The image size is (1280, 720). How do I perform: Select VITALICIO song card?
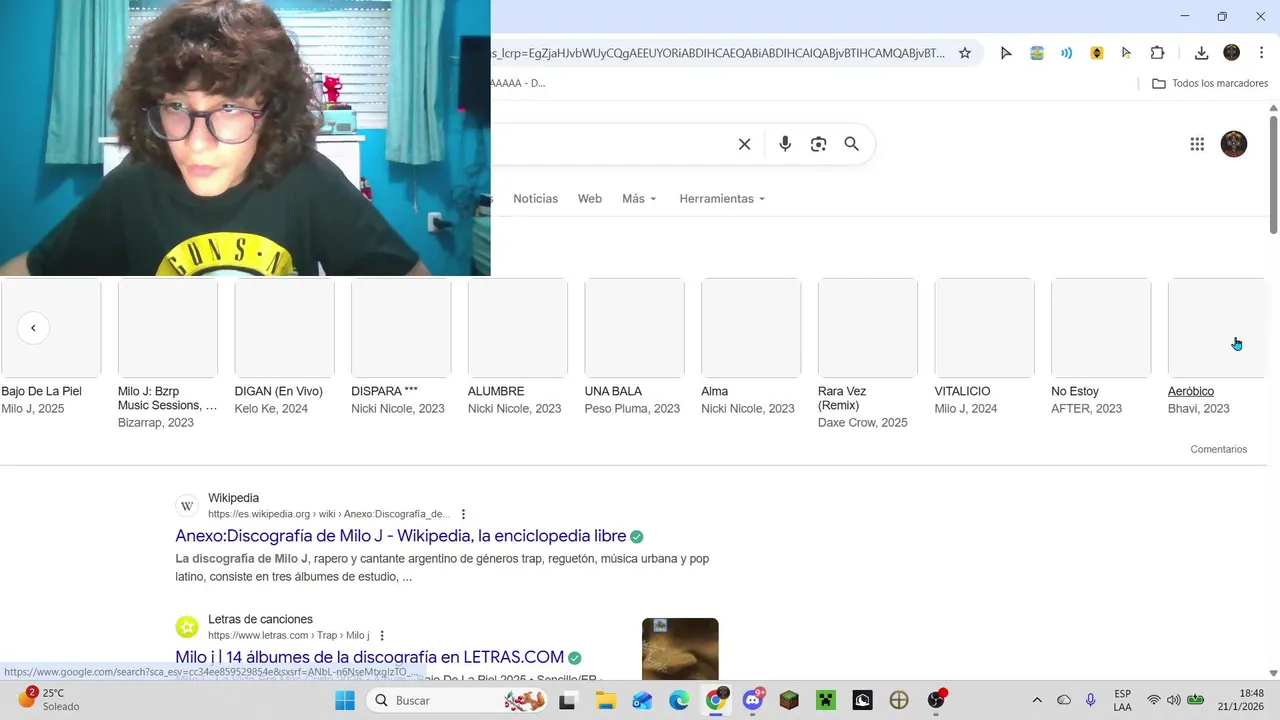985,346
